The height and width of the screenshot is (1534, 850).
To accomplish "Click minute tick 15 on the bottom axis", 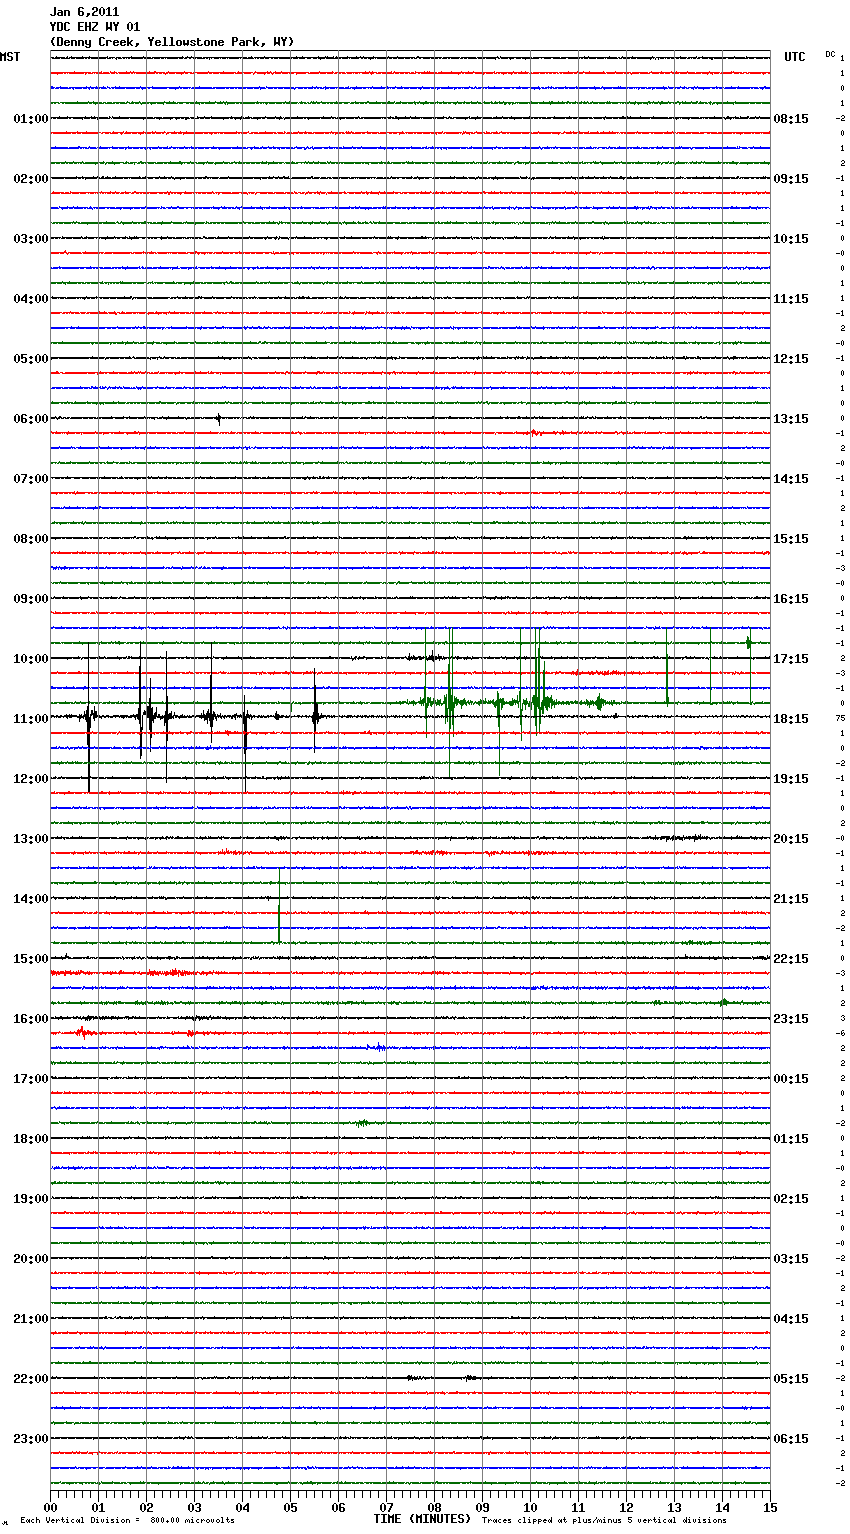I will tap(769, 1507).
